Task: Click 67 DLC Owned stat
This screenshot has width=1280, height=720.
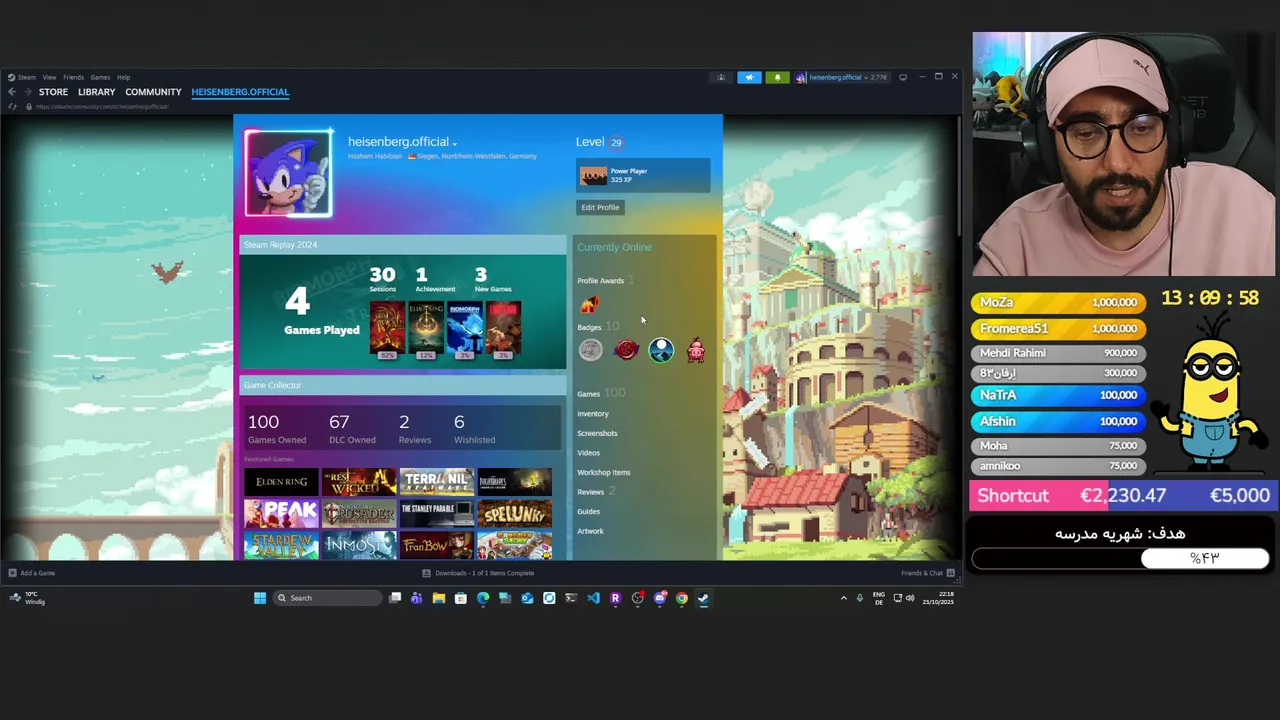Action: coord(352,428)
